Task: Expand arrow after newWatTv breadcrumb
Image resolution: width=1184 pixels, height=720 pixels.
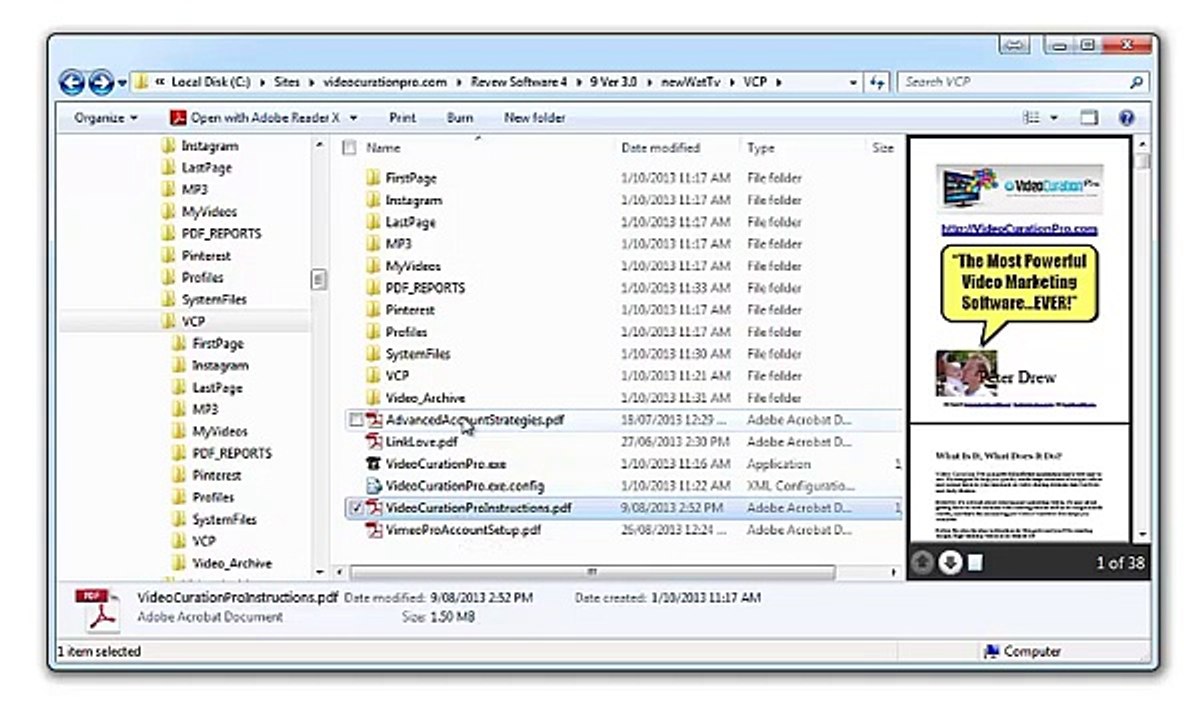Action: pos(732,82)
